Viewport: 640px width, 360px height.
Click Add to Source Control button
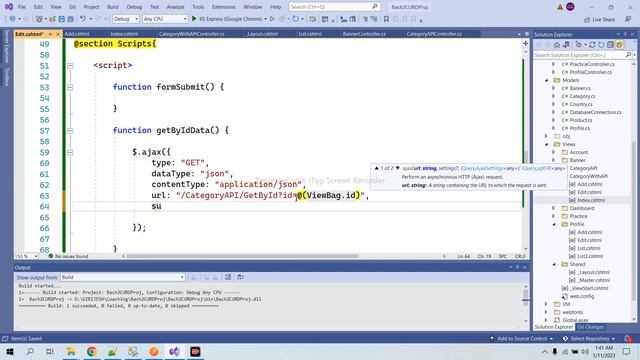pyautogui.click(x=521, y=338)
